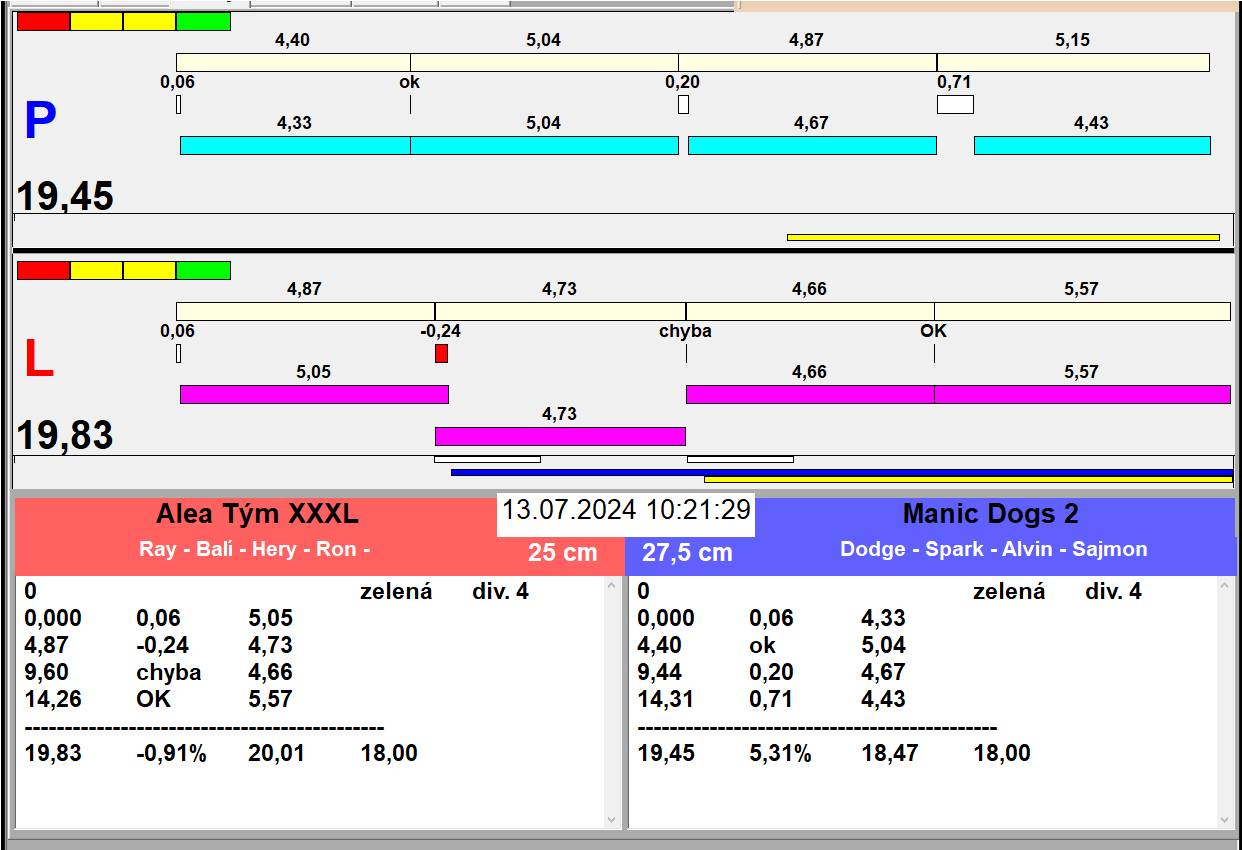
Task: Click the Manic Dogs 2 team header
Action: point(990,515)
